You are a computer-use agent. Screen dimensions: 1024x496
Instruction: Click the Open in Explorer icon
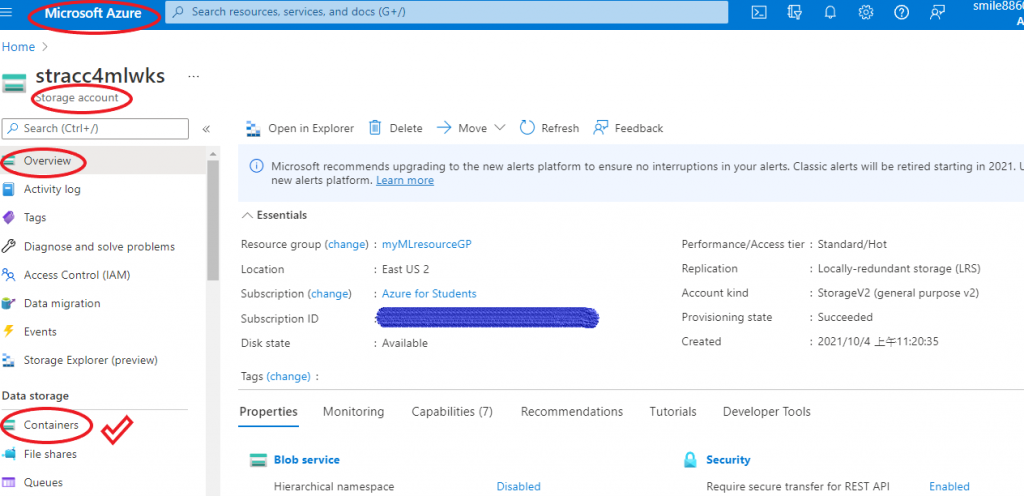pyautogui.click(x=253, y=128)
